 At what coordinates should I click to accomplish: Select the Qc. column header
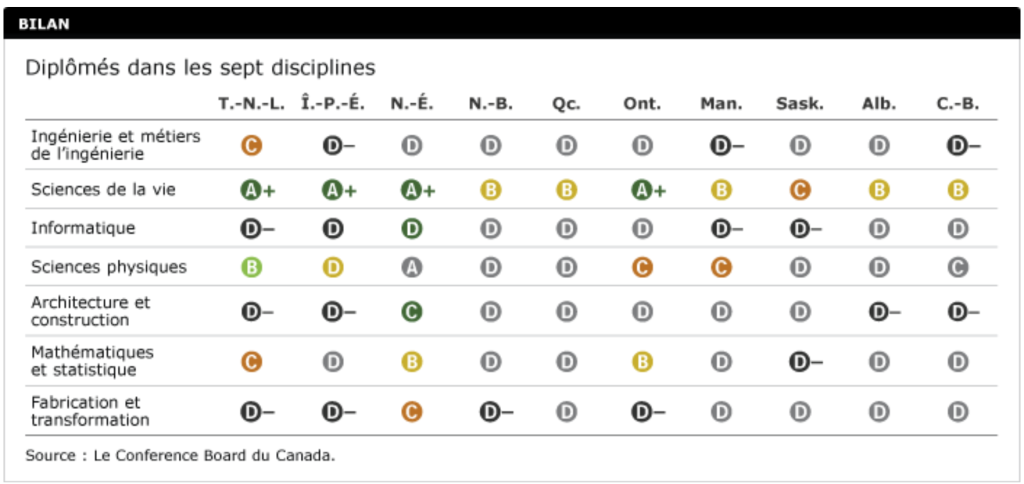coord(566,104)
